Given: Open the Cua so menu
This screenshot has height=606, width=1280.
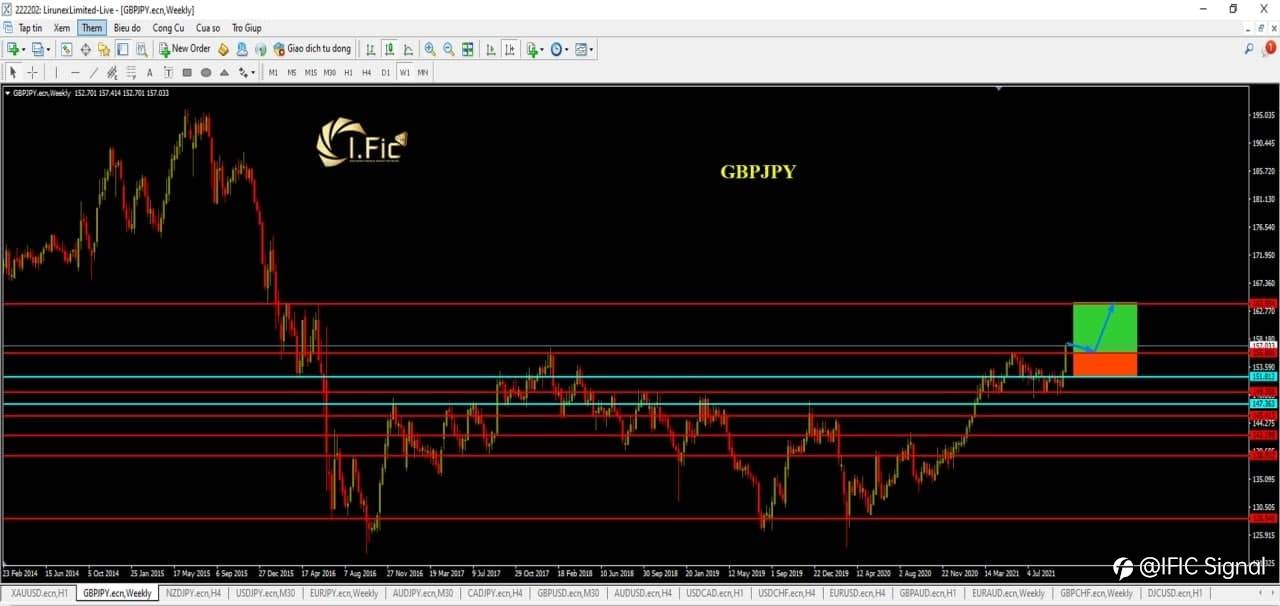Looking at the screenshot, I should pos(208,28).
